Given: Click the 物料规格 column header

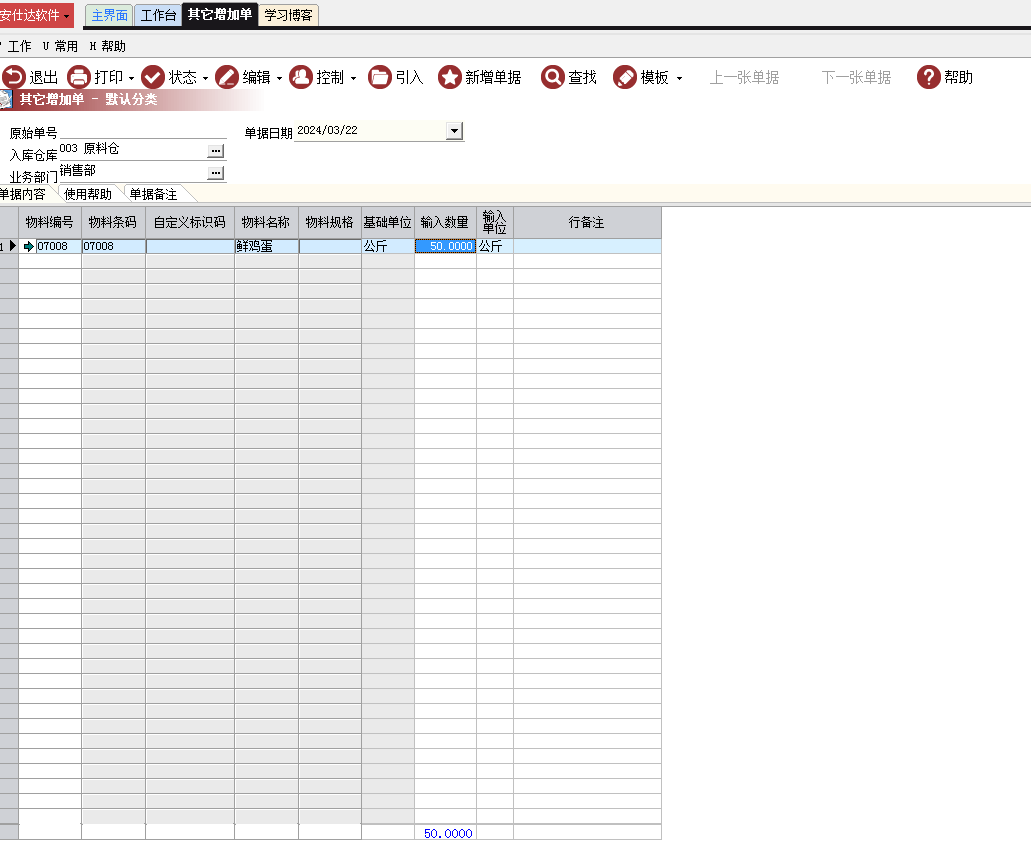Looking at the screenshot, I should point(329,222).
